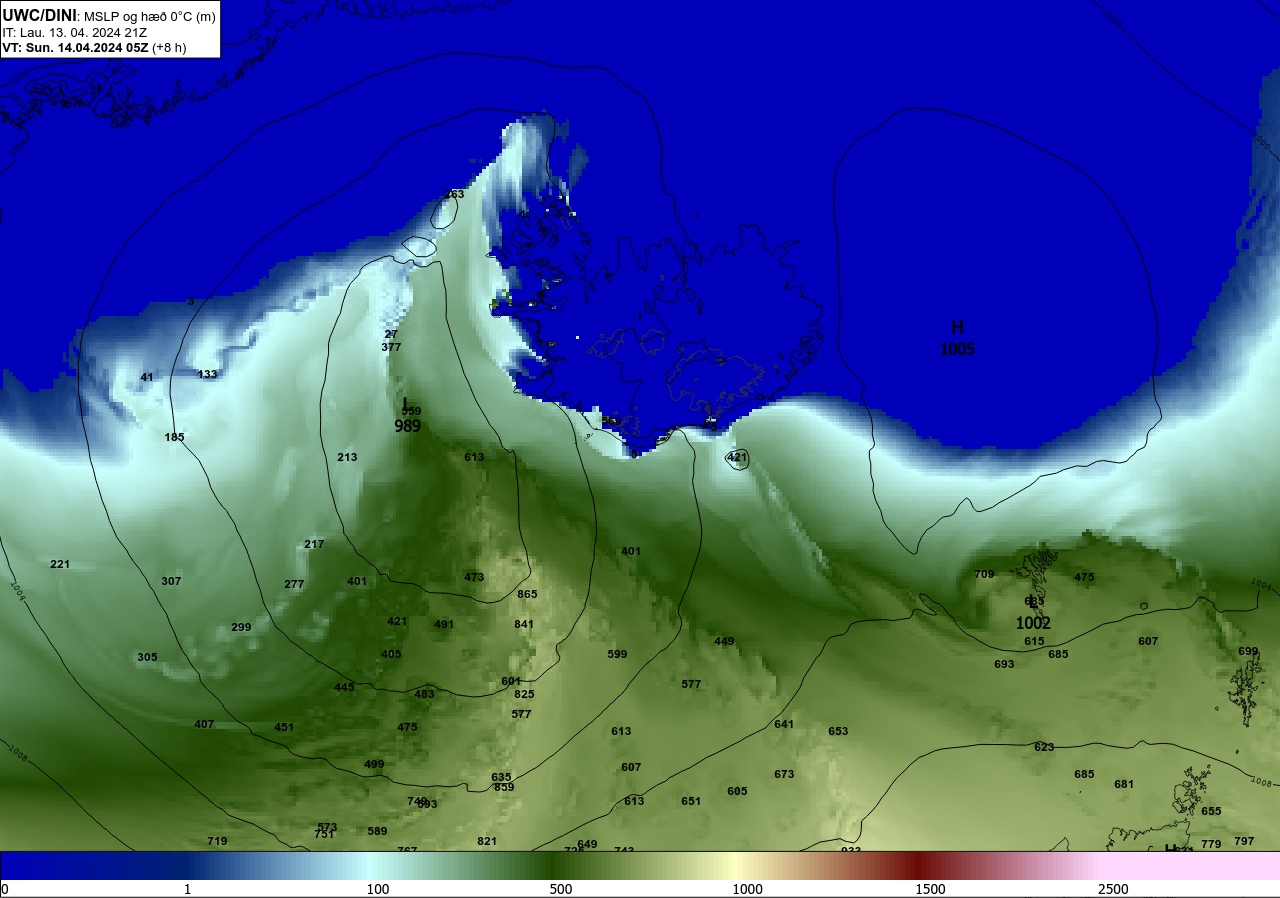Click the height value 589

point(377,831)
